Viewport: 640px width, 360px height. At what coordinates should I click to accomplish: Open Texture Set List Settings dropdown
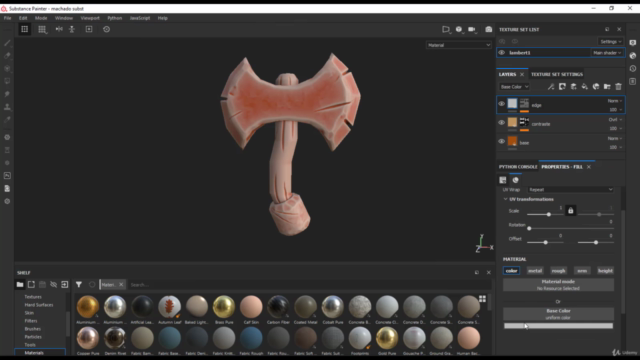coord(611,41)
